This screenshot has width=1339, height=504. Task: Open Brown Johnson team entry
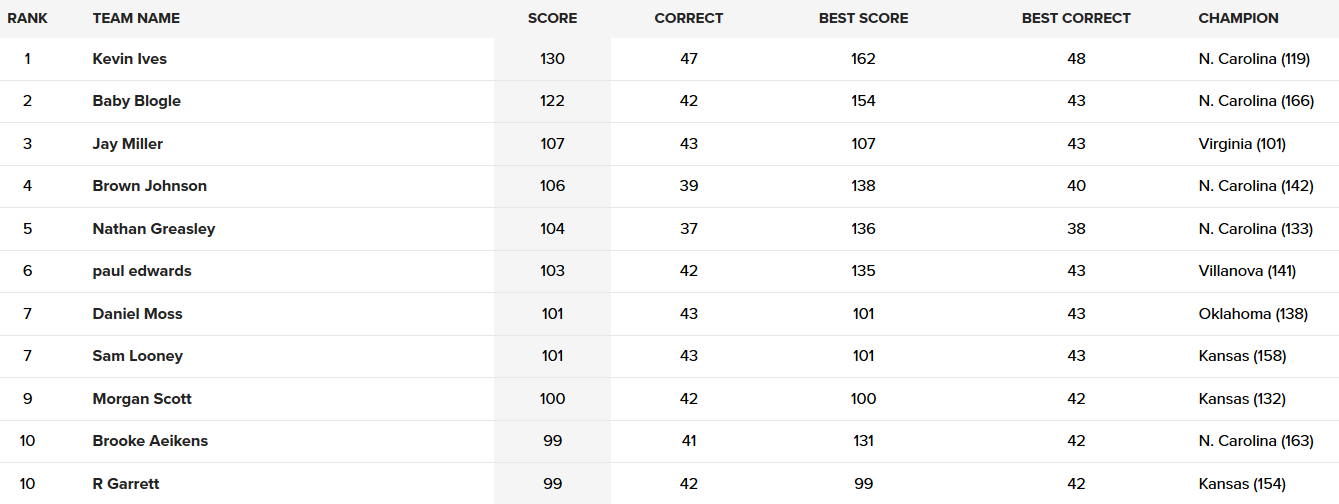tap(150, 186)
